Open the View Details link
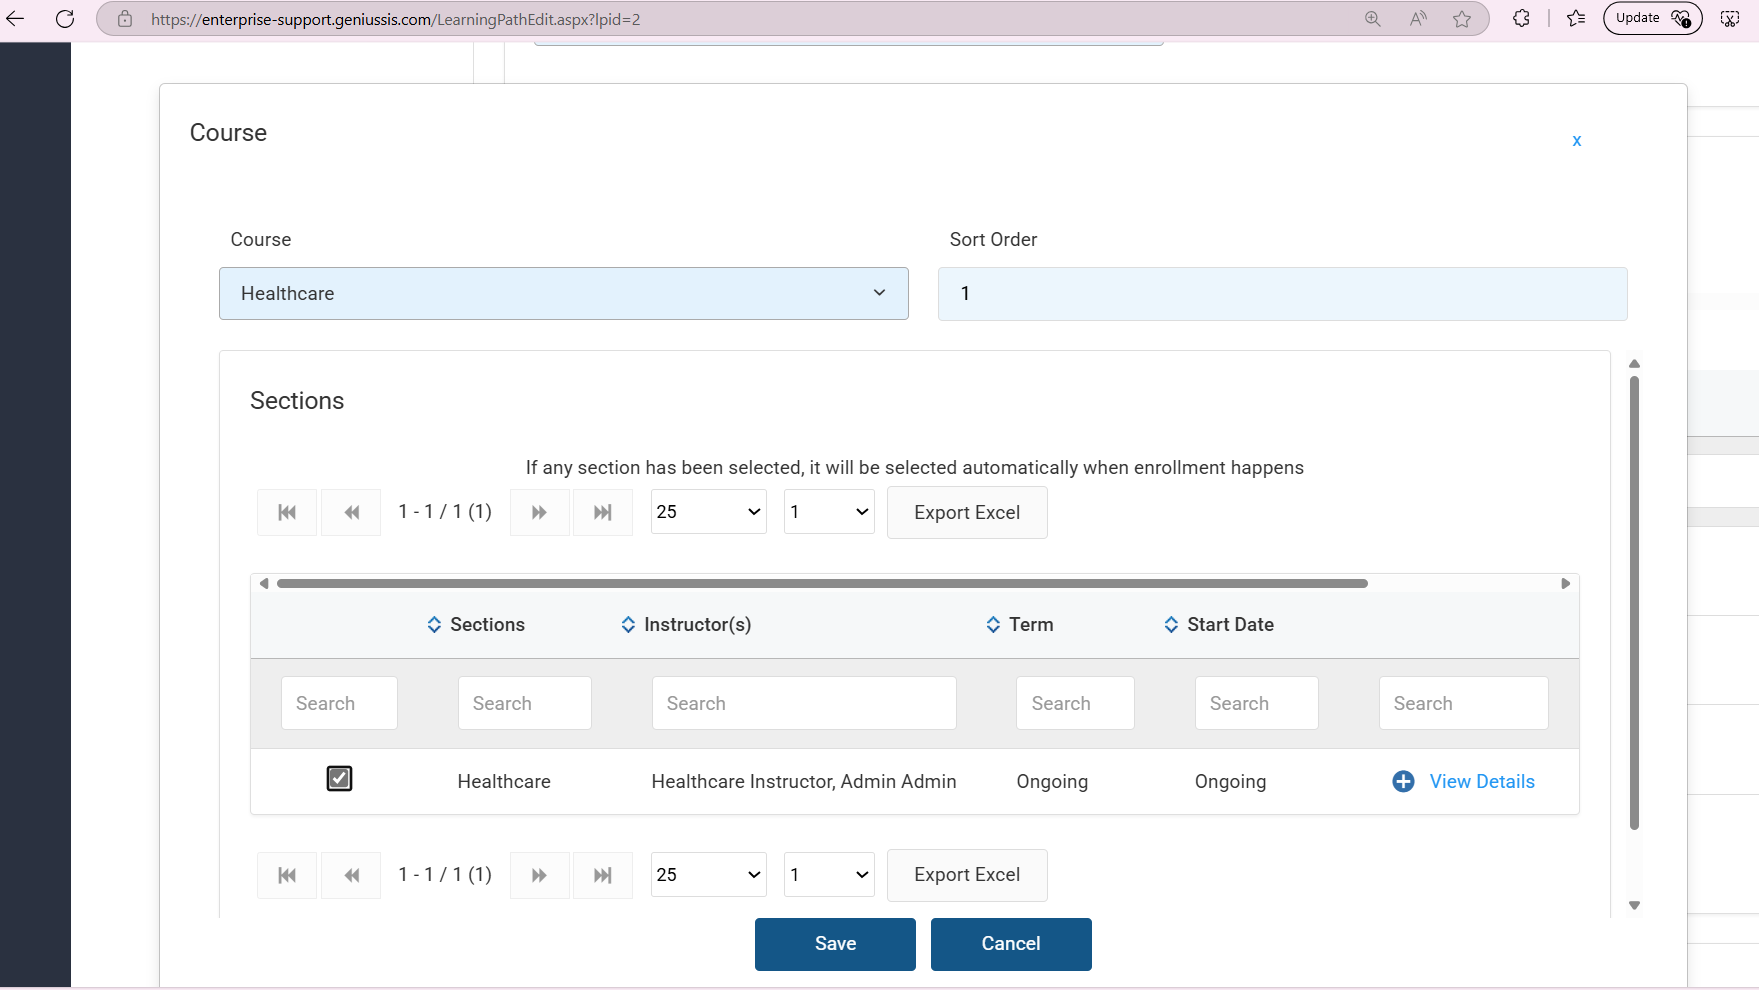The width and height of the screenshot is (1759, 990). [1481, 782]
